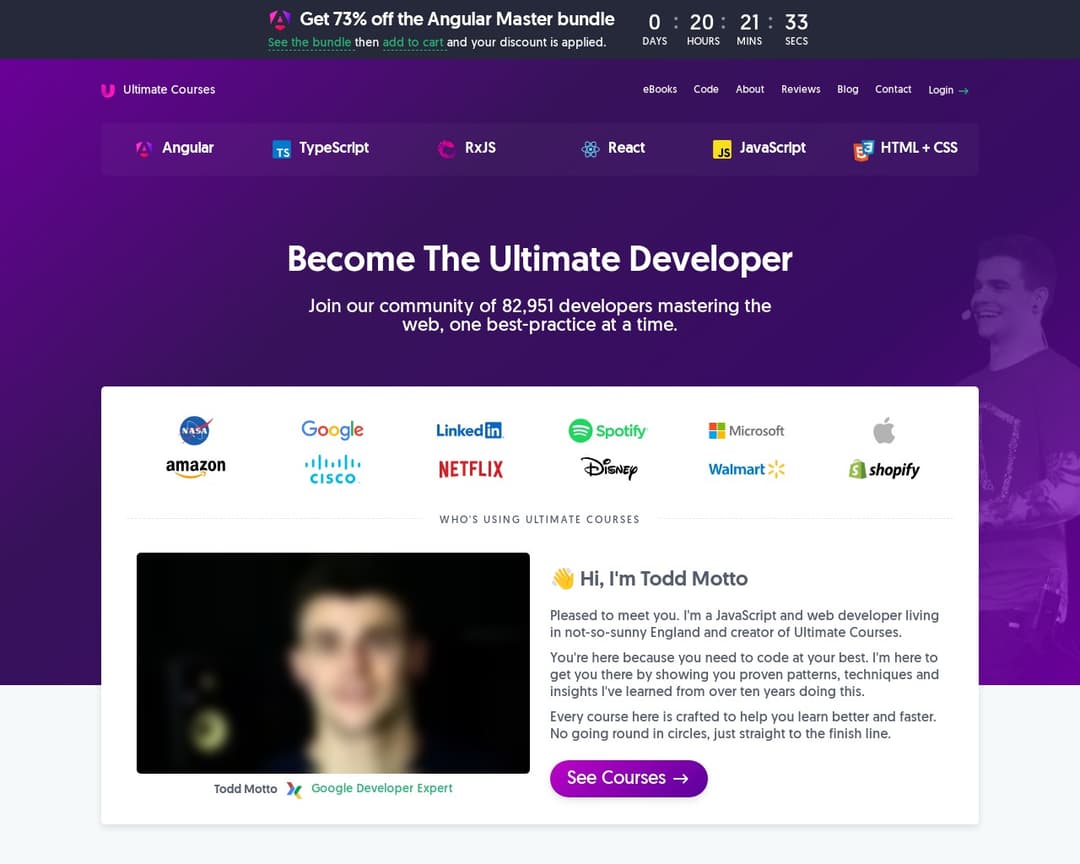Screen dimensions: 1080x864
Task: Open the Reviews page
Action: [800, 90]
